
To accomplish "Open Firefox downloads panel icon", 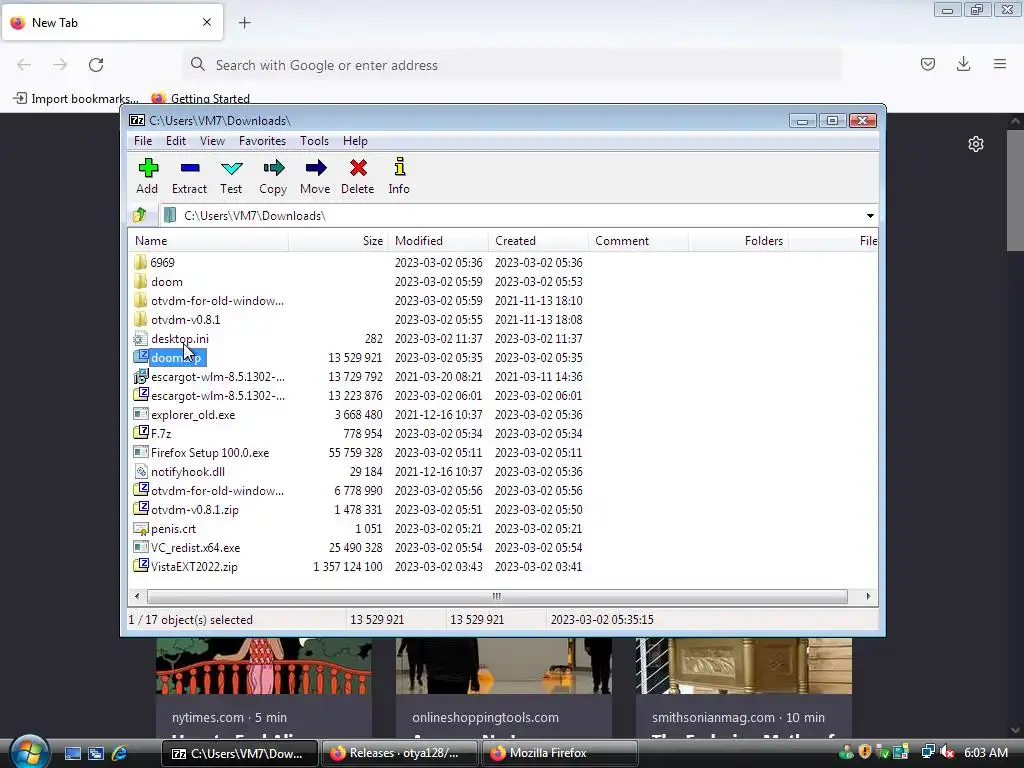I will point(963,64).
